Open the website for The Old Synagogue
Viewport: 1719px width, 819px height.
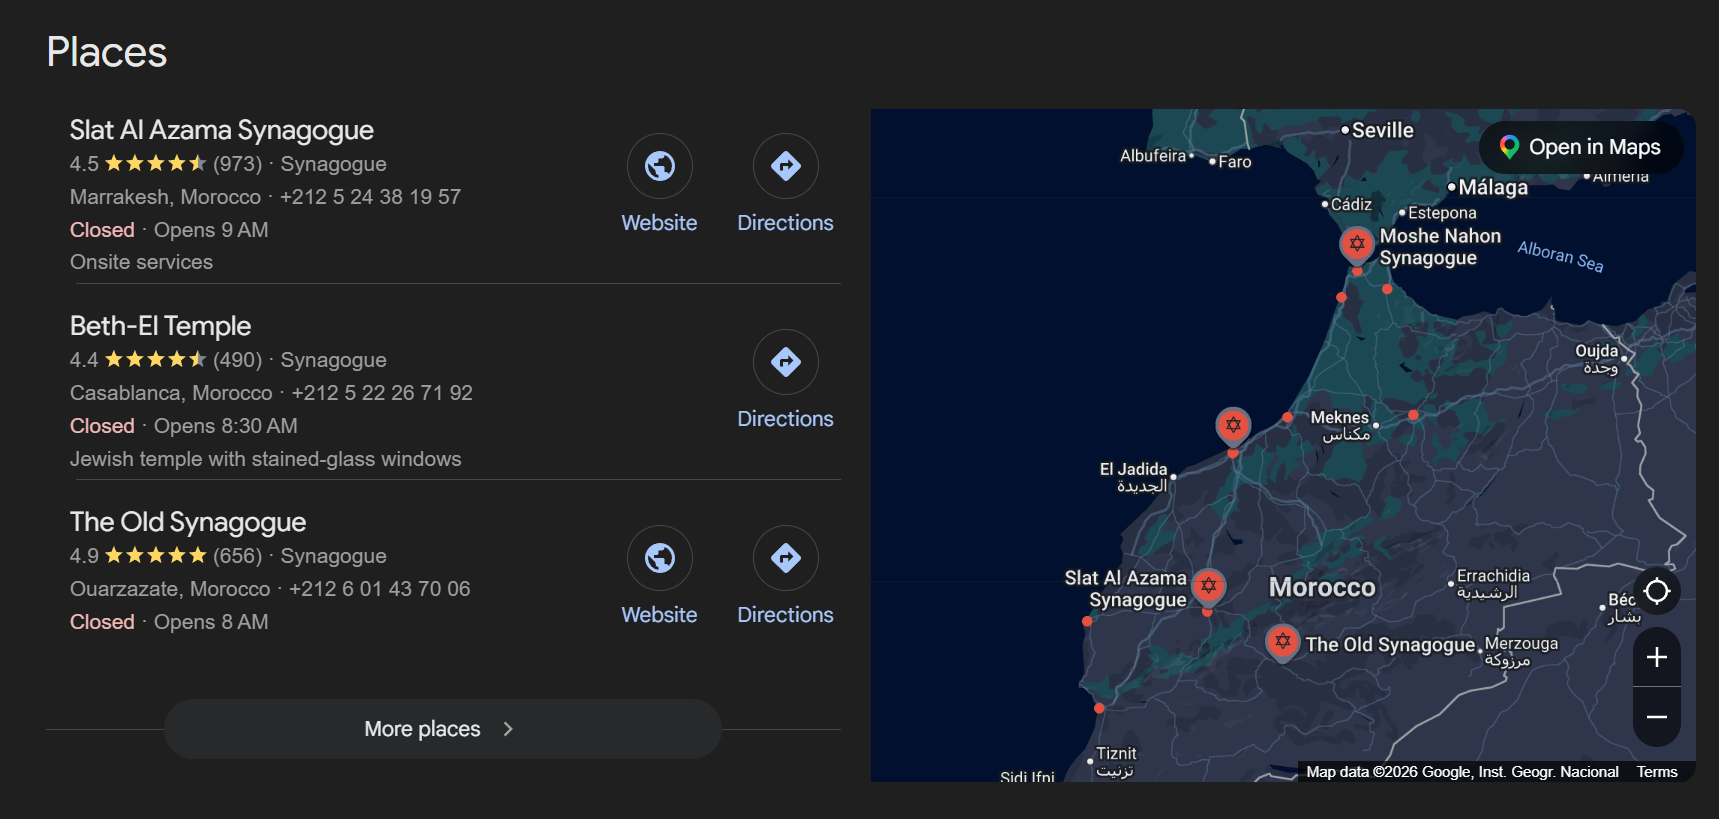659,577
